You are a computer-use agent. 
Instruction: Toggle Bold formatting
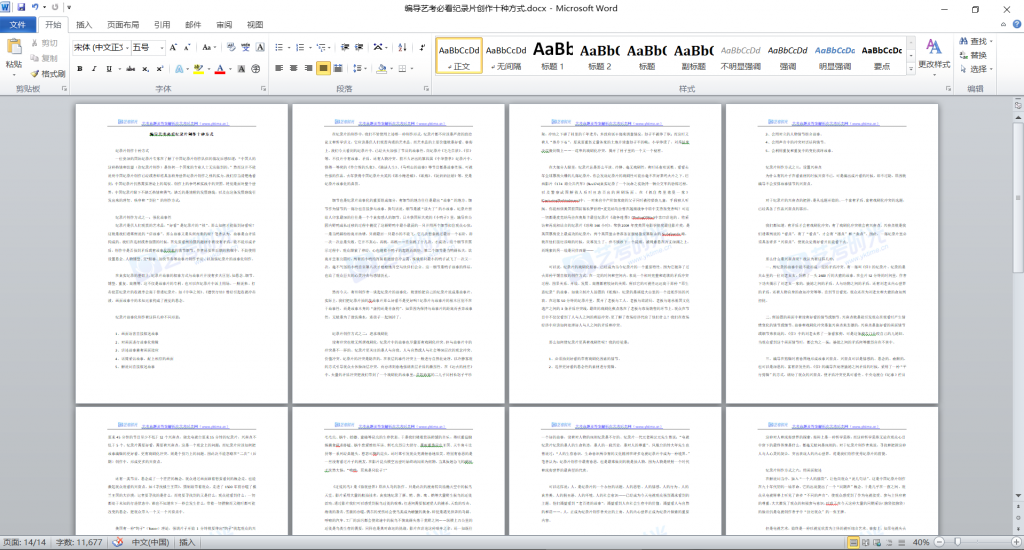click(x=80, y=69)
